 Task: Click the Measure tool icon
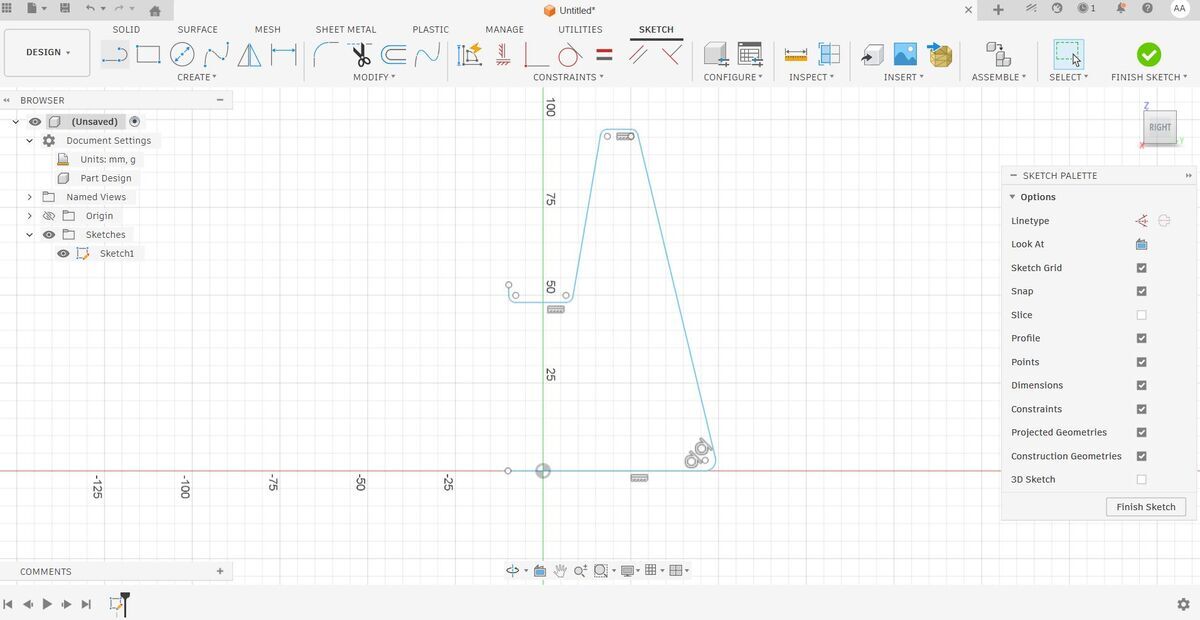[796, 54]
